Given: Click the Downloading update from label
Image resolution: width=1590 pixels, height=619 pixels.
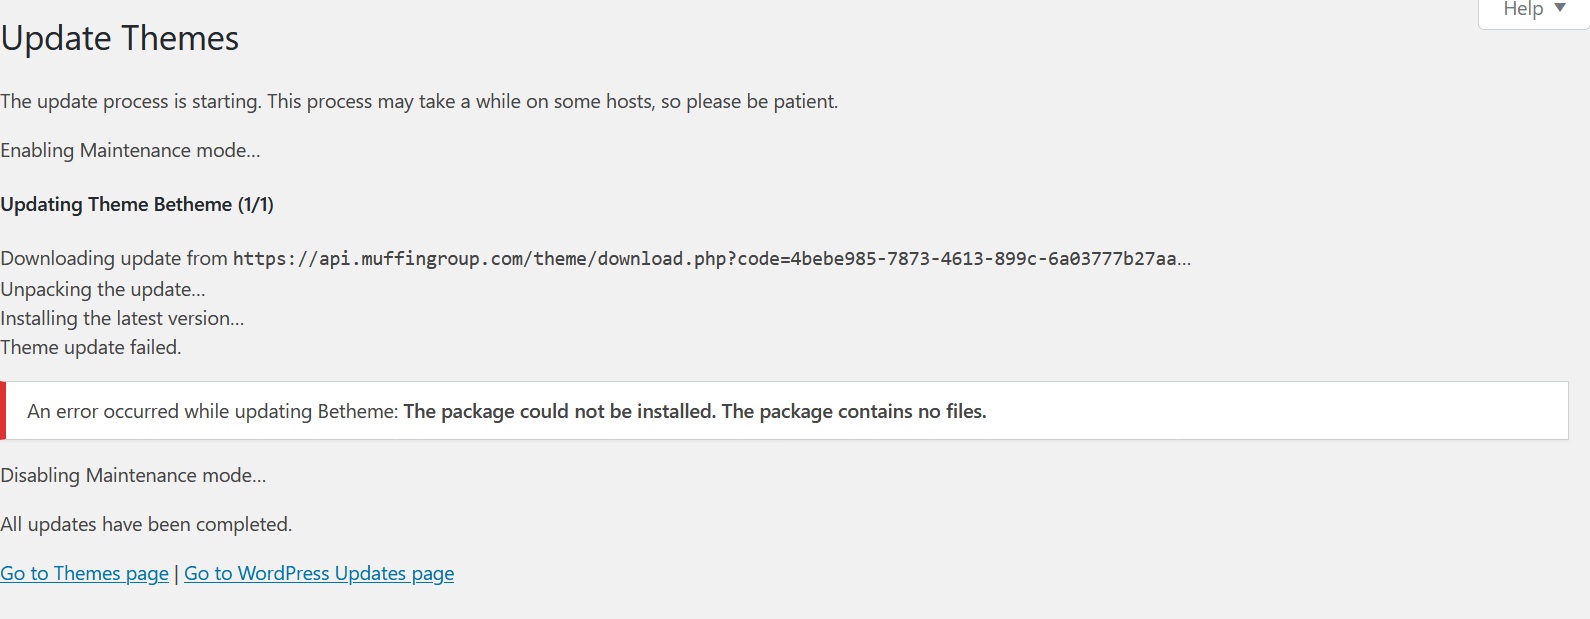Looking at the screenshot, I should coord(114,258).
